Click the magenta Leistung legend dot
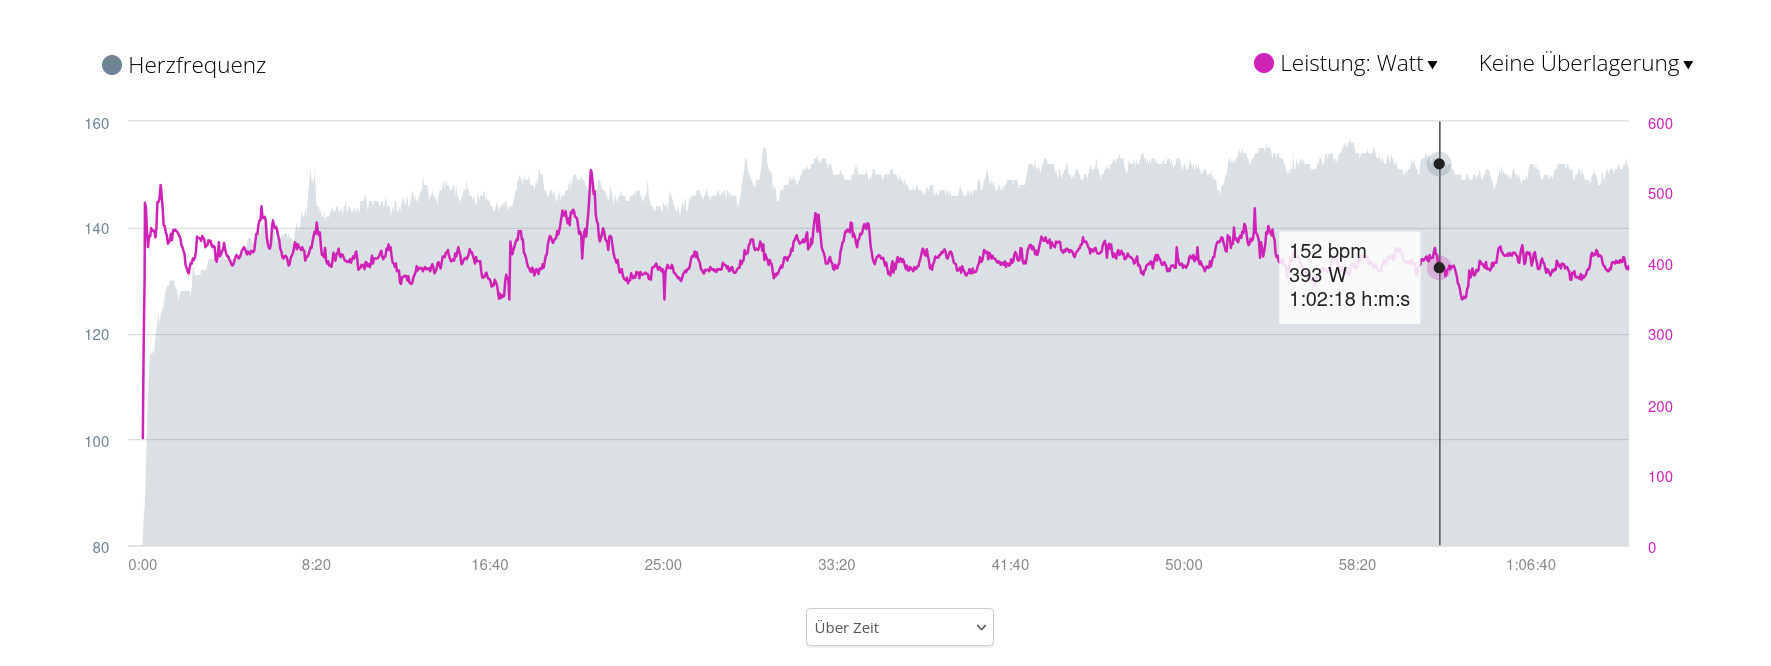1771x666 pixels. 1264,63
